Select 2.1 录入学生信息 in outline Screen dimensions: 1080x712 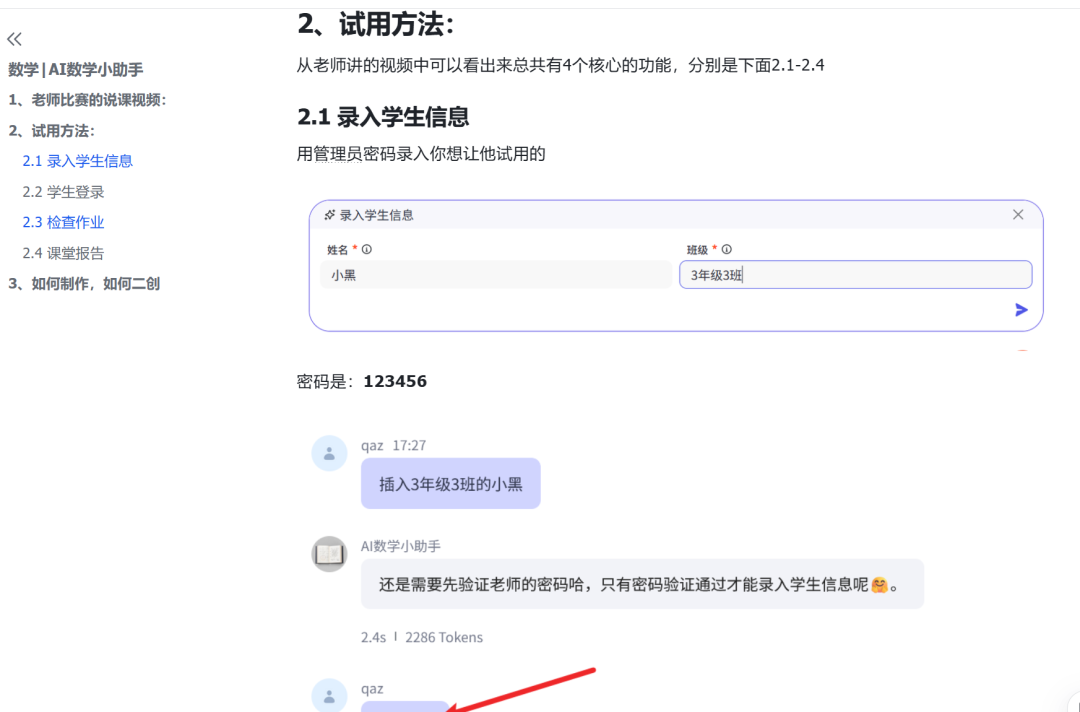pyautogui.click(x=77, y=161)
